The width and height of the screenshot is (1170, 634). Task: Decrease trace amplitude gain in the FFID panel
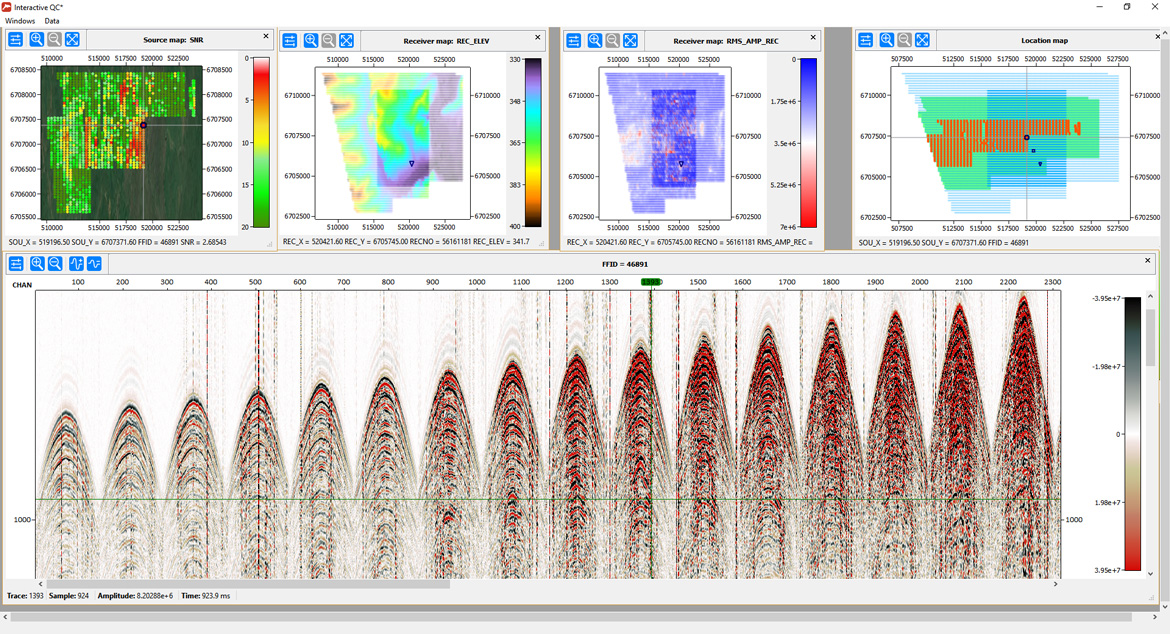click(94, 263)
